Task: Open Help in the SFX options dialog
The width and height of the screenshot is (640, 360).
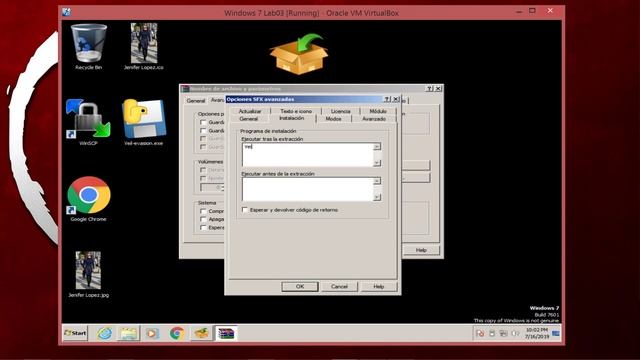Action: [379, 287]
